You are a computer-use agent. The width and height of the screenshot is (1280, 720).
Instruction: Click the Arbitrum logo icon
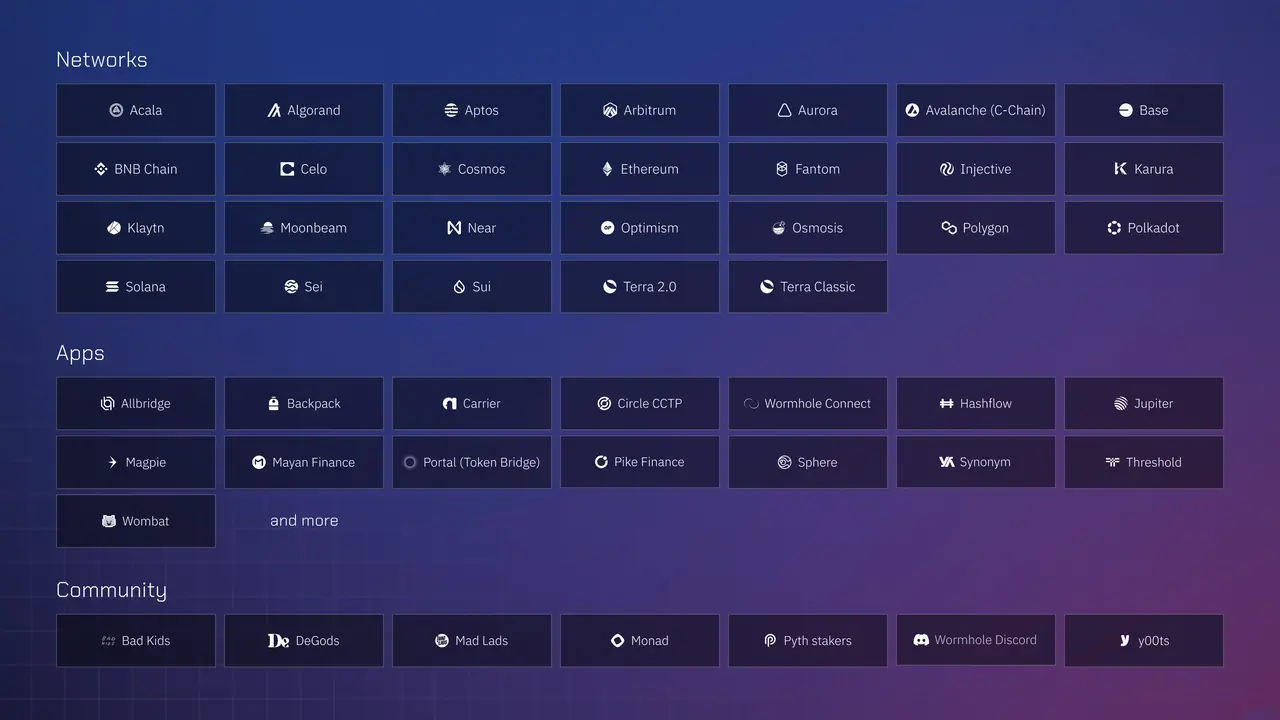pyautogui.click(x=610, y=110)
